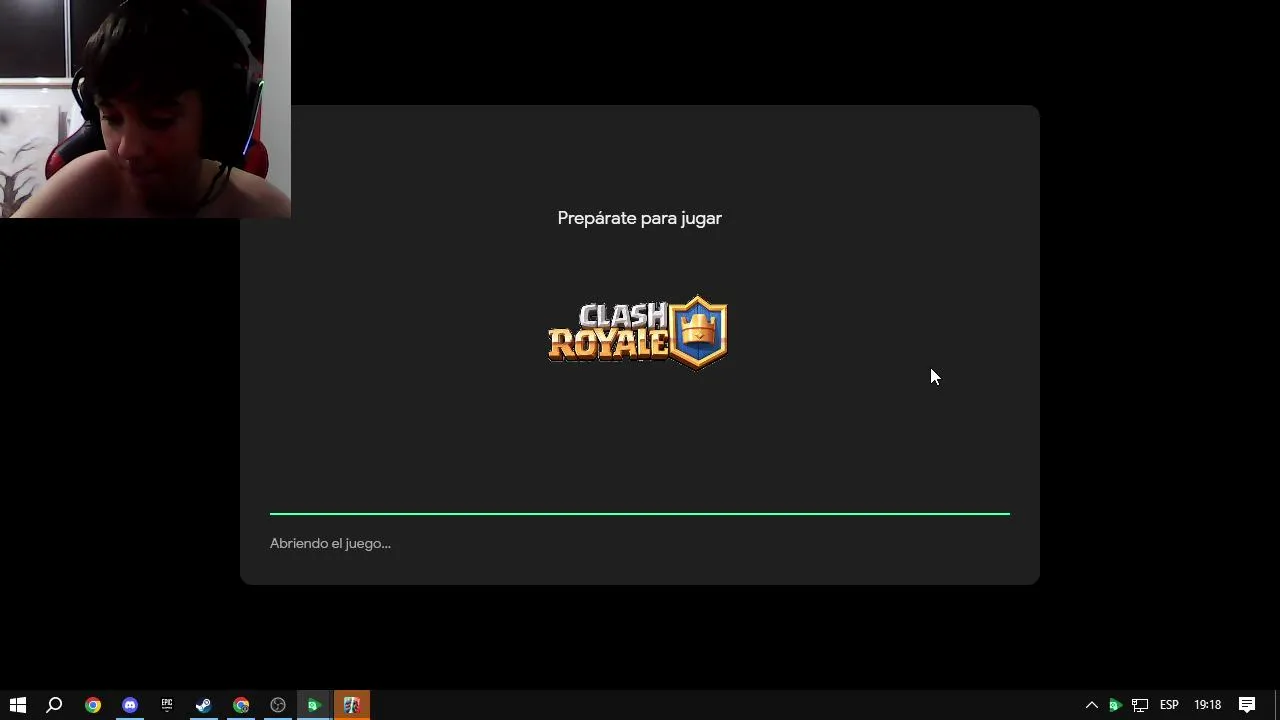Click the Show desktop strip
1280x720 pixels.
(x=1277, y=705)
